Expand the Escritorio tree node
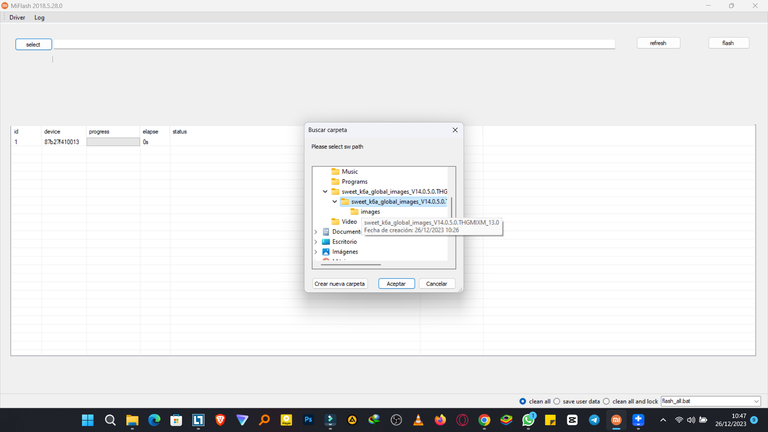 (316, 241)
